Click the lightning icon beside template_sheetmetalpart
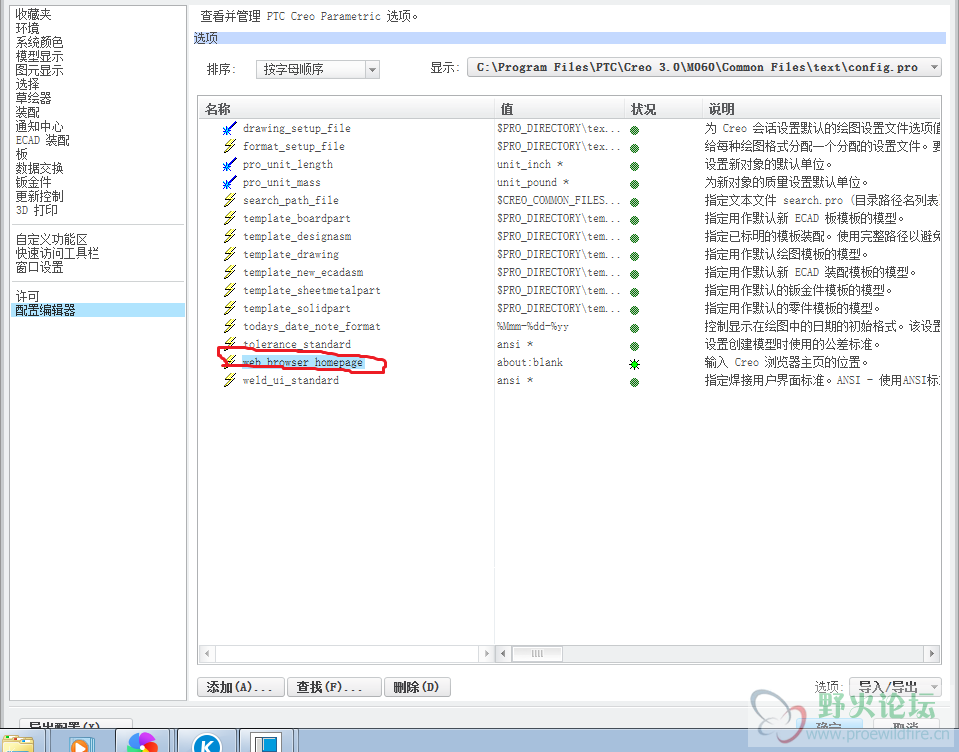Viewport: 959px width, 752px height. pyautogui.click(x=229, y=290)
